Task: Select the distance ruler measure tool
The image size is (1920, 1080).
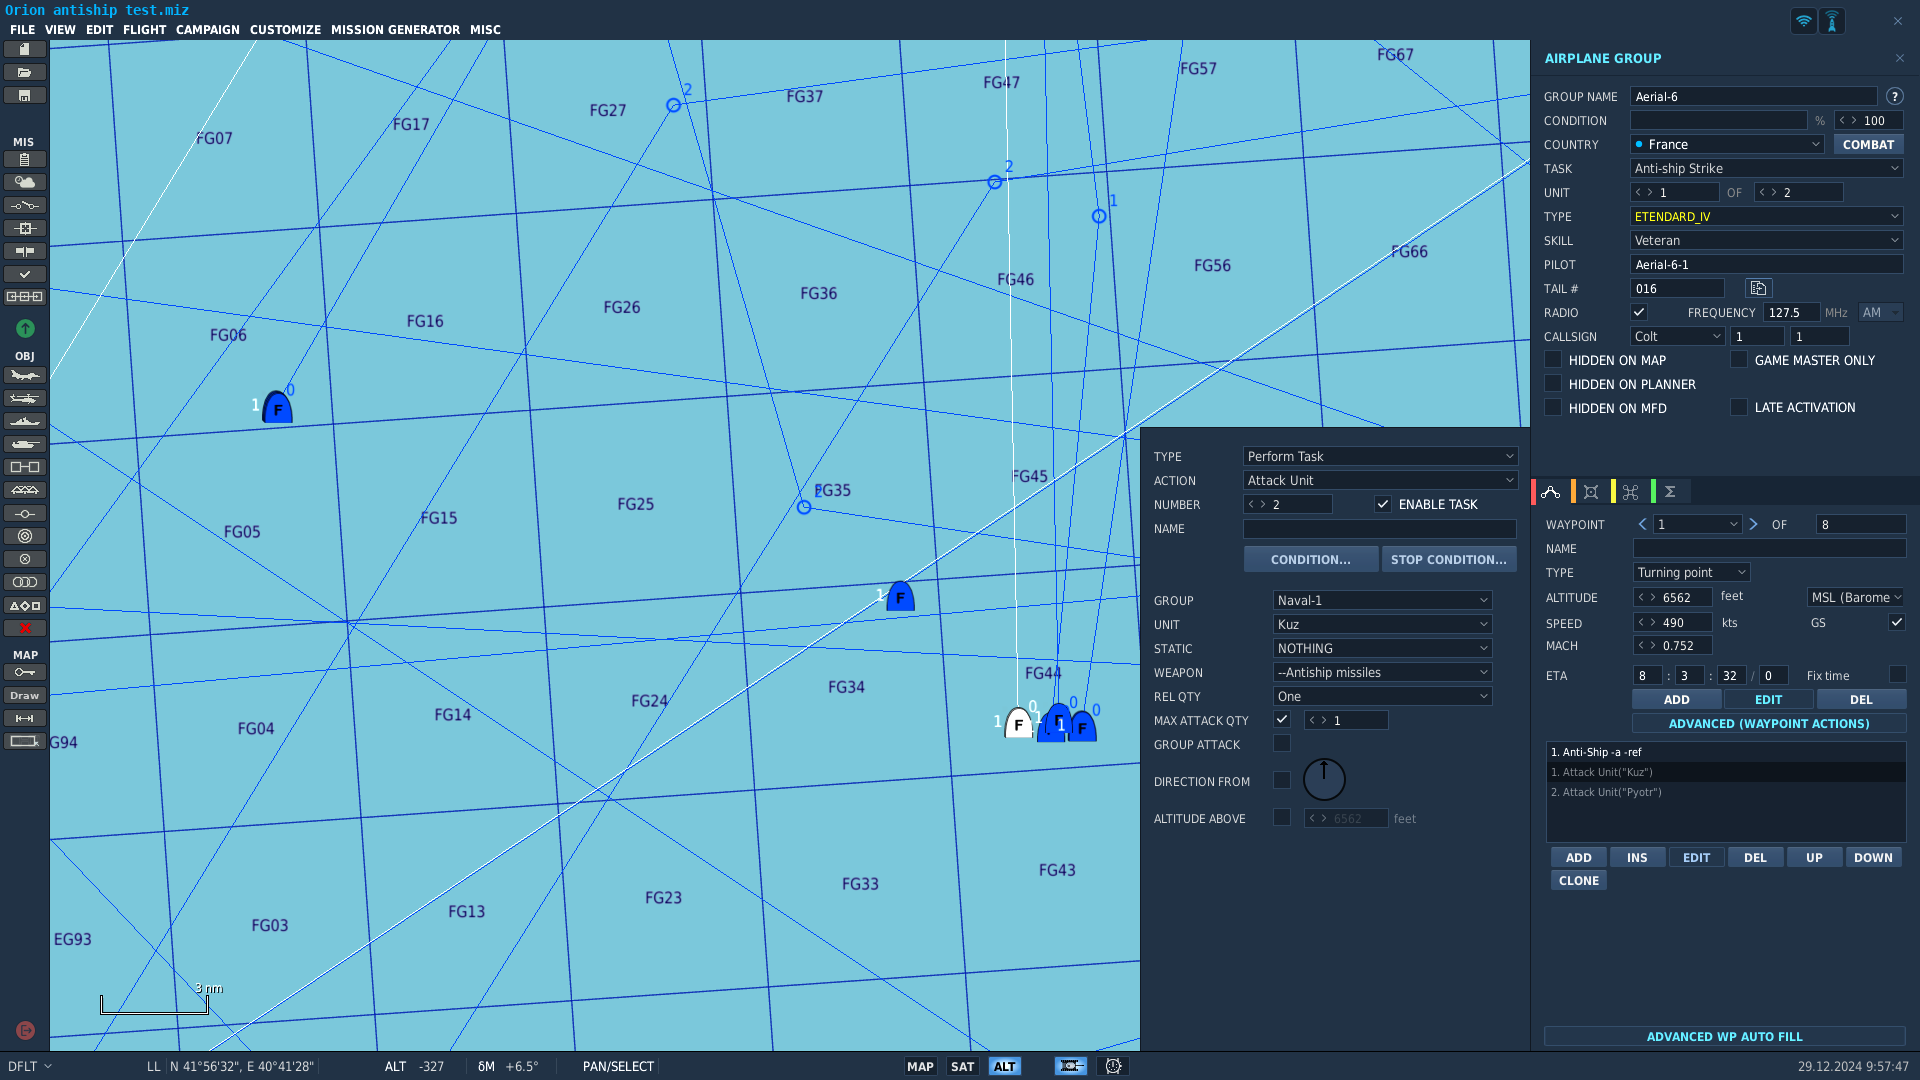Action: pyautogui.click(x=25, y=718)
